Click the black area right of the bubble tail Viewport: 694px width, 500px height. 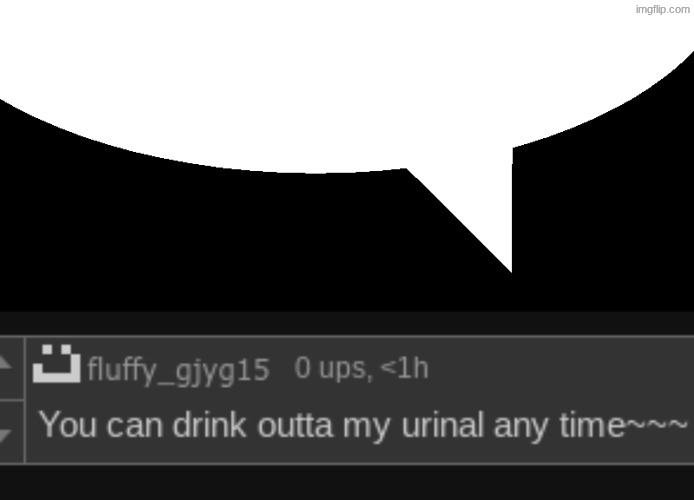tap(603, 221)
